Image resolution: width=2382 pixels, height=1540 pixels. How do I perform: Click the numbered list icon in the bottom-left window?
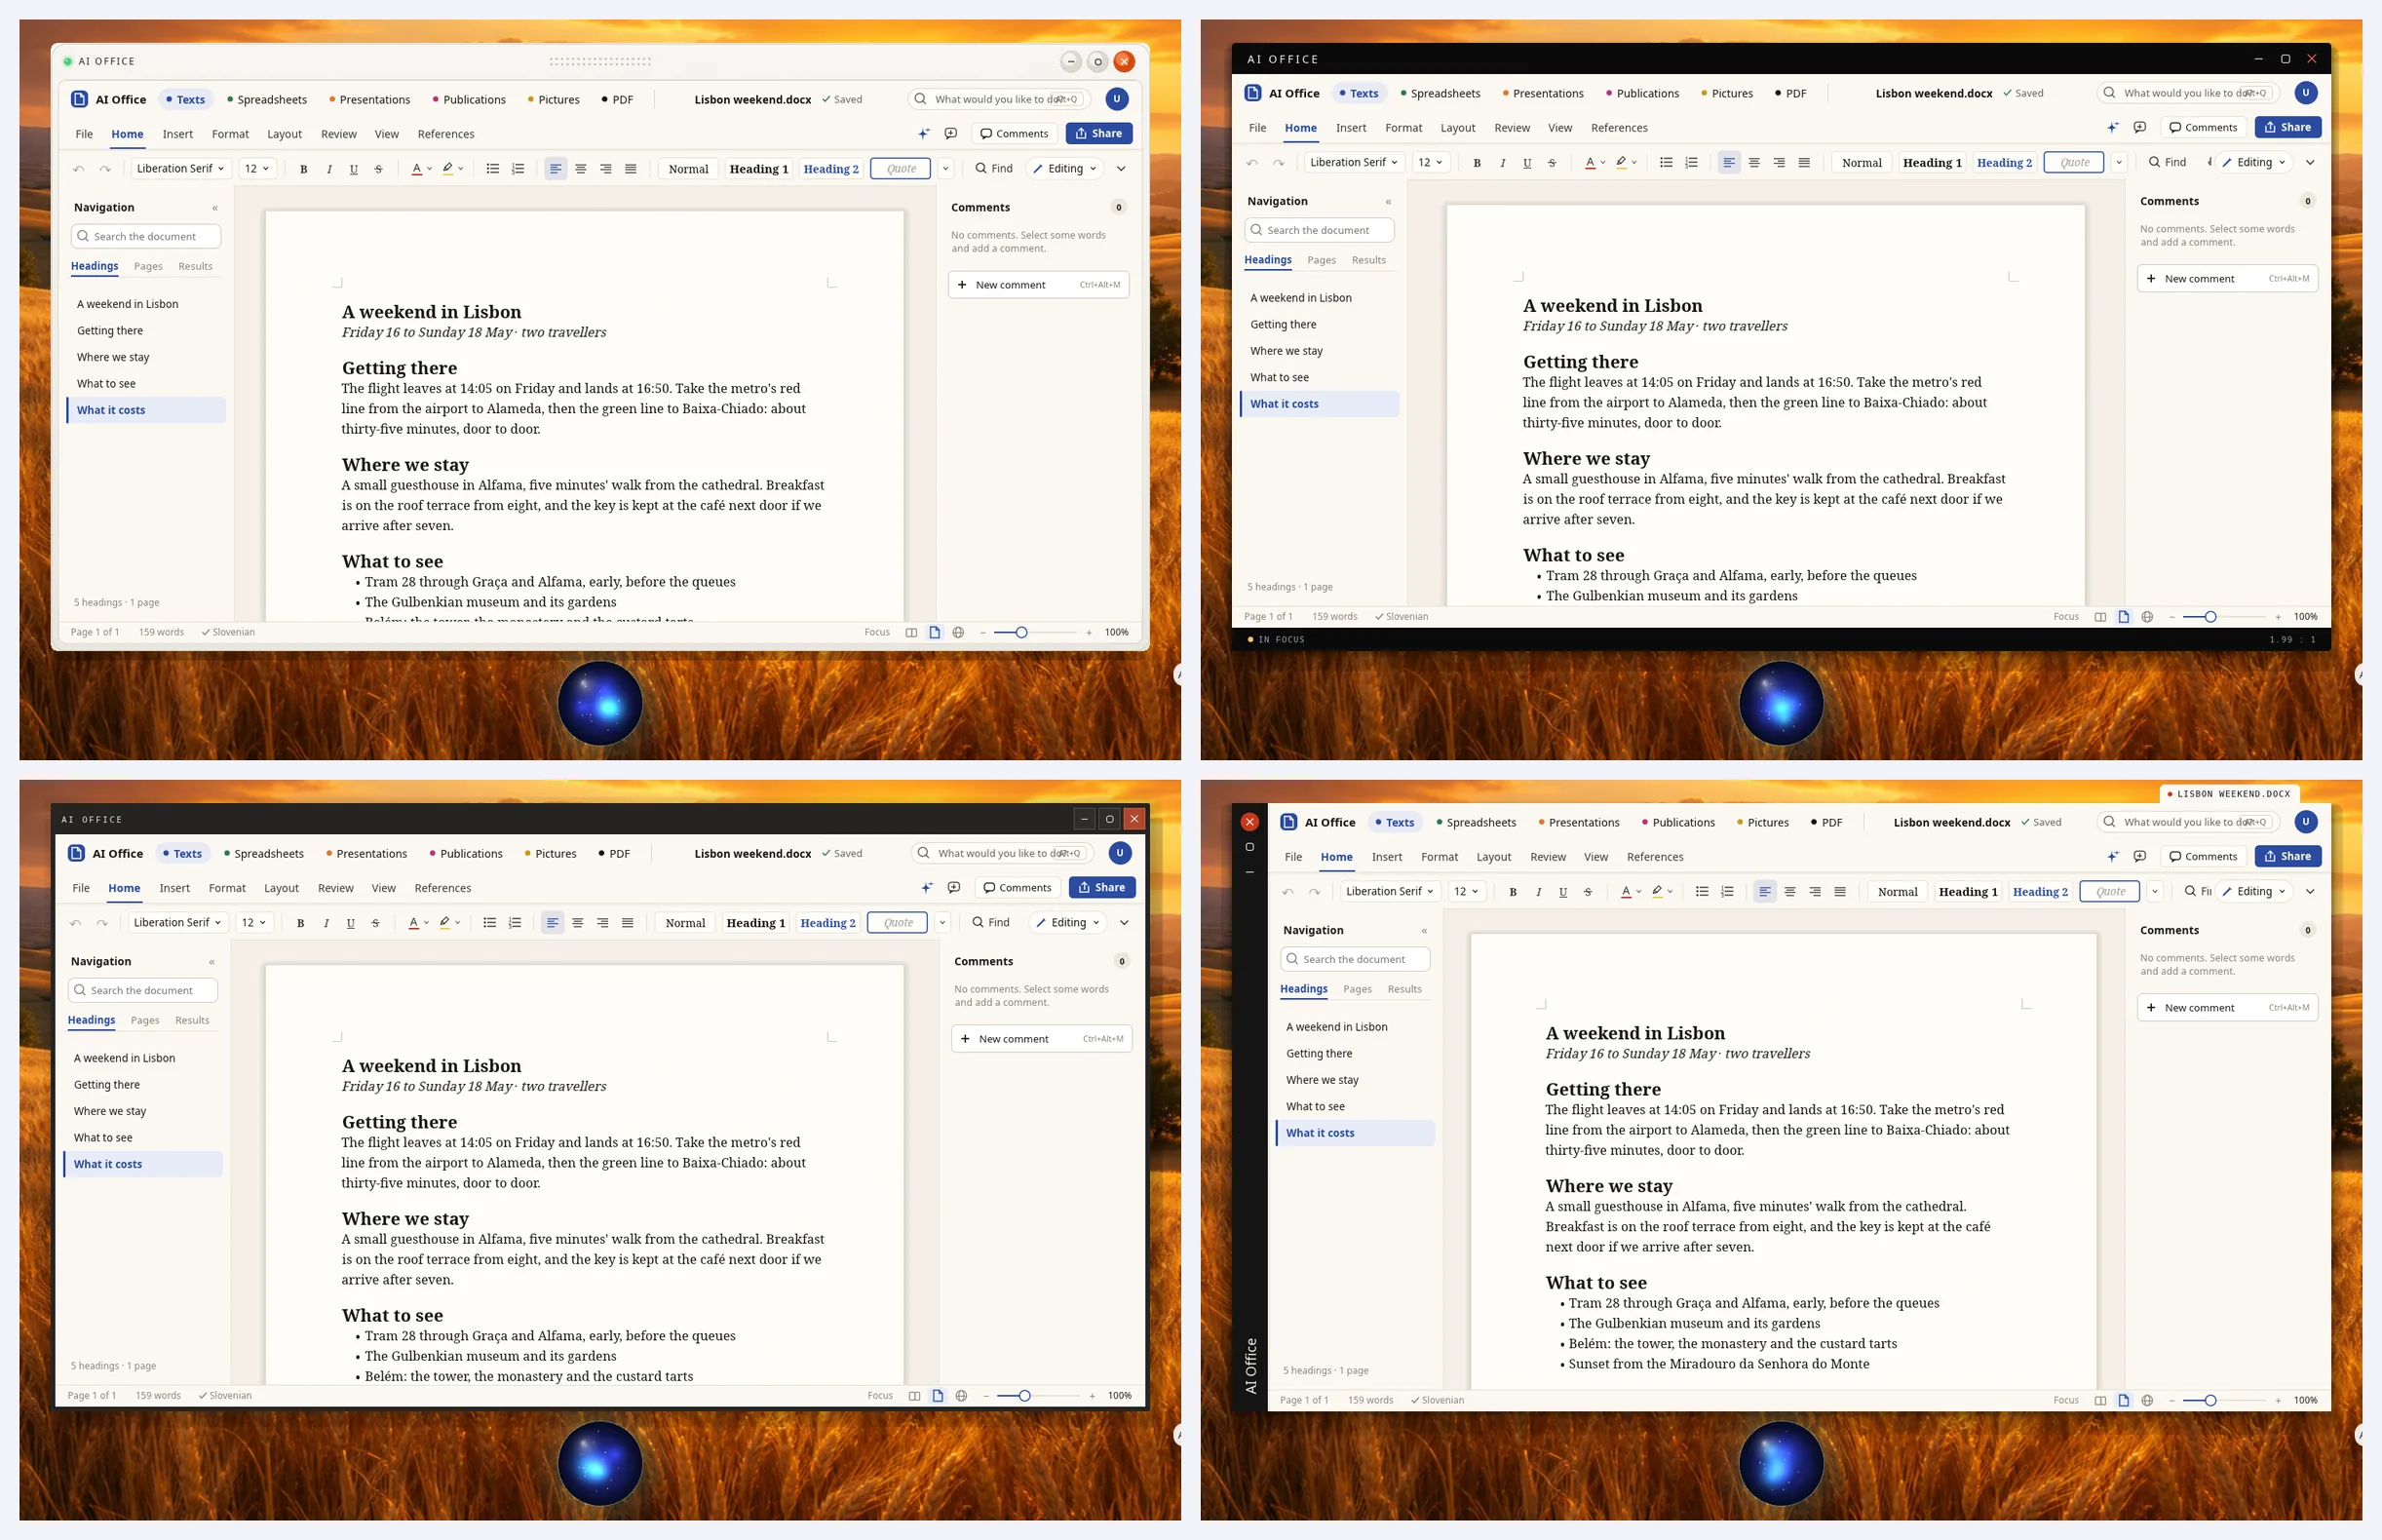click(x=515, y=923)
